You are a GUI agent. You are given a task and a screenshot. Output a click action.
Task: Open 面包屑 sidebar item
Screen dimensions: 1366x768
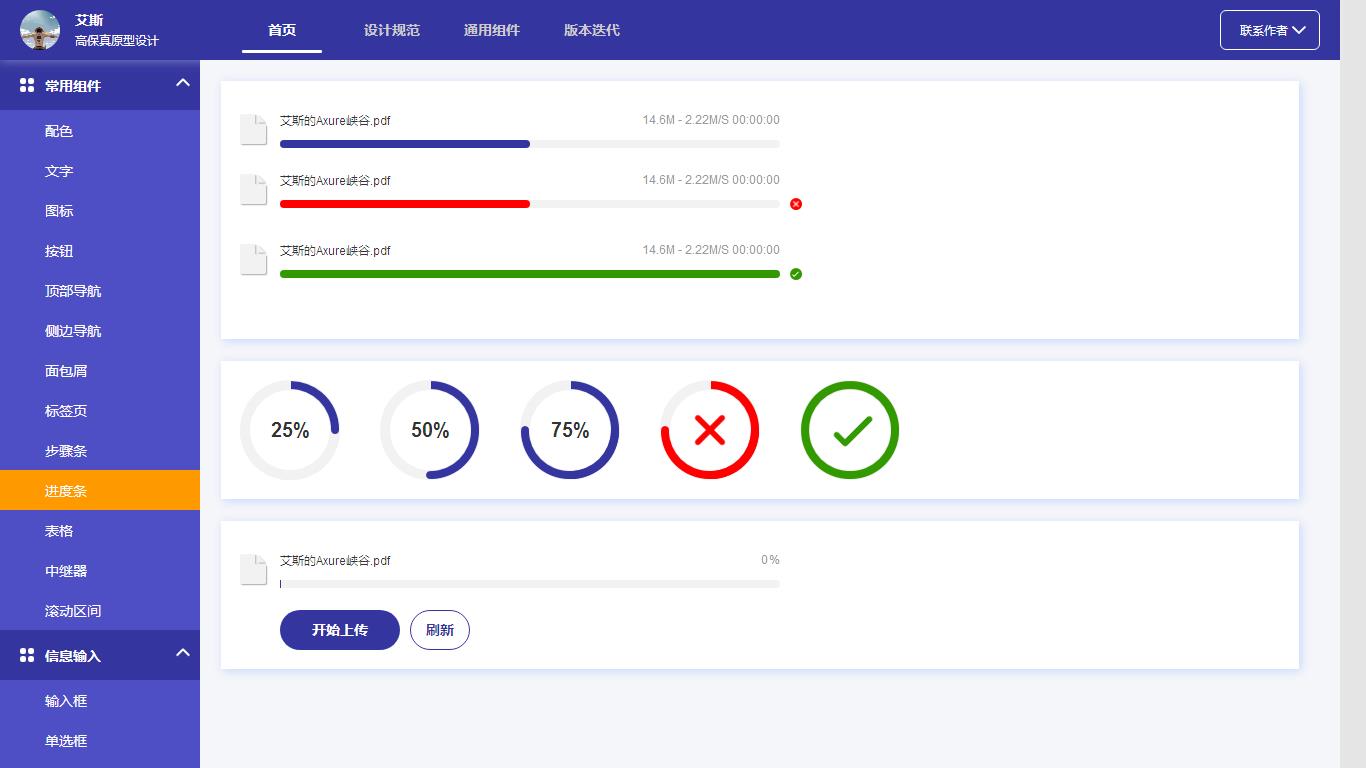coord(100,371)
